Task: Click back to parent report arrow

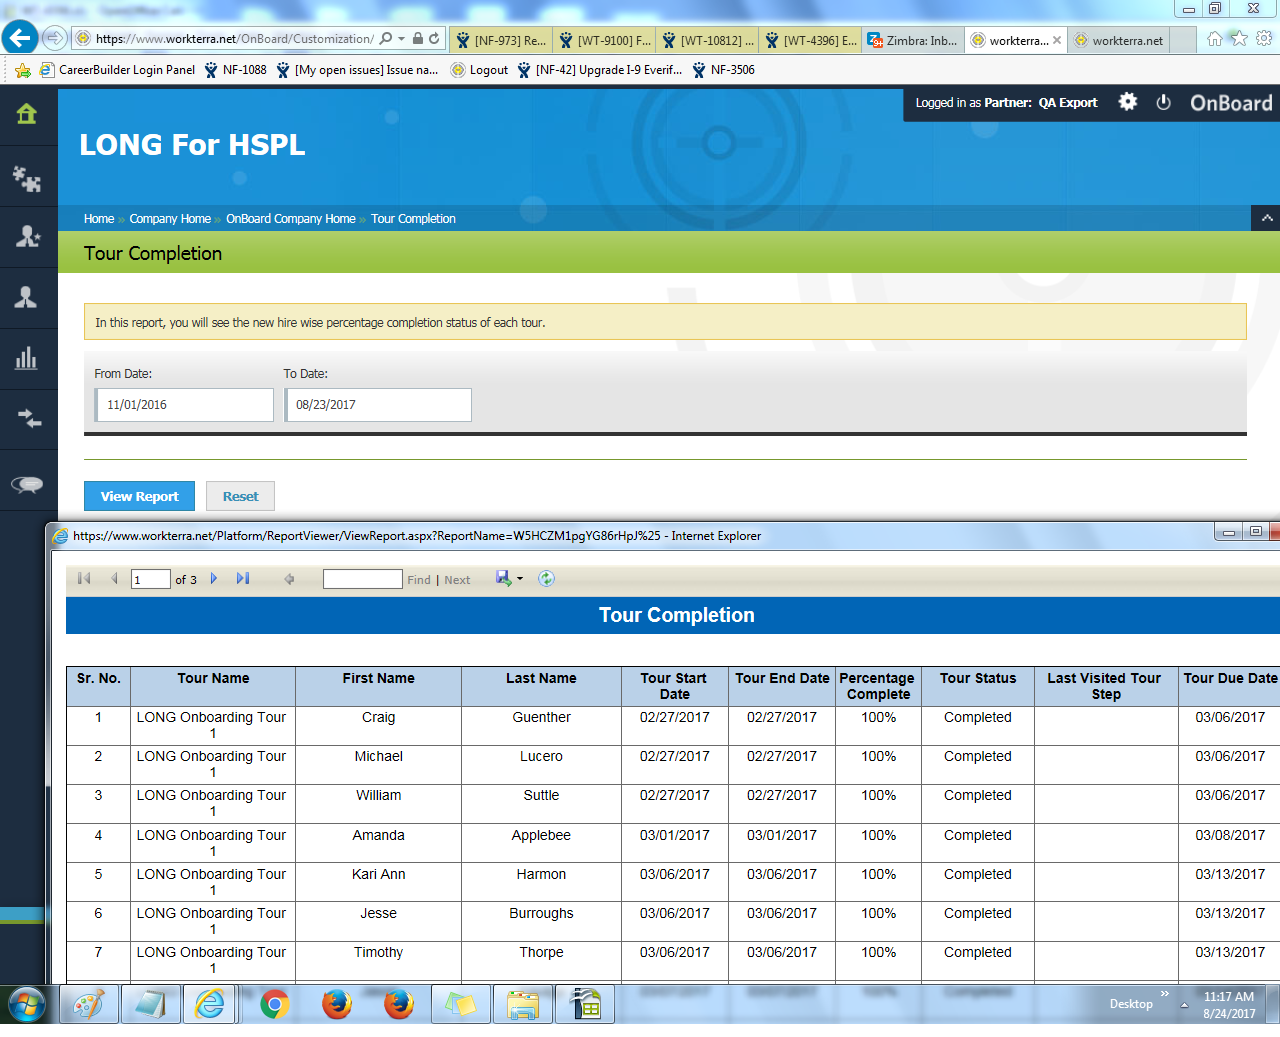Action: point(289,579)
